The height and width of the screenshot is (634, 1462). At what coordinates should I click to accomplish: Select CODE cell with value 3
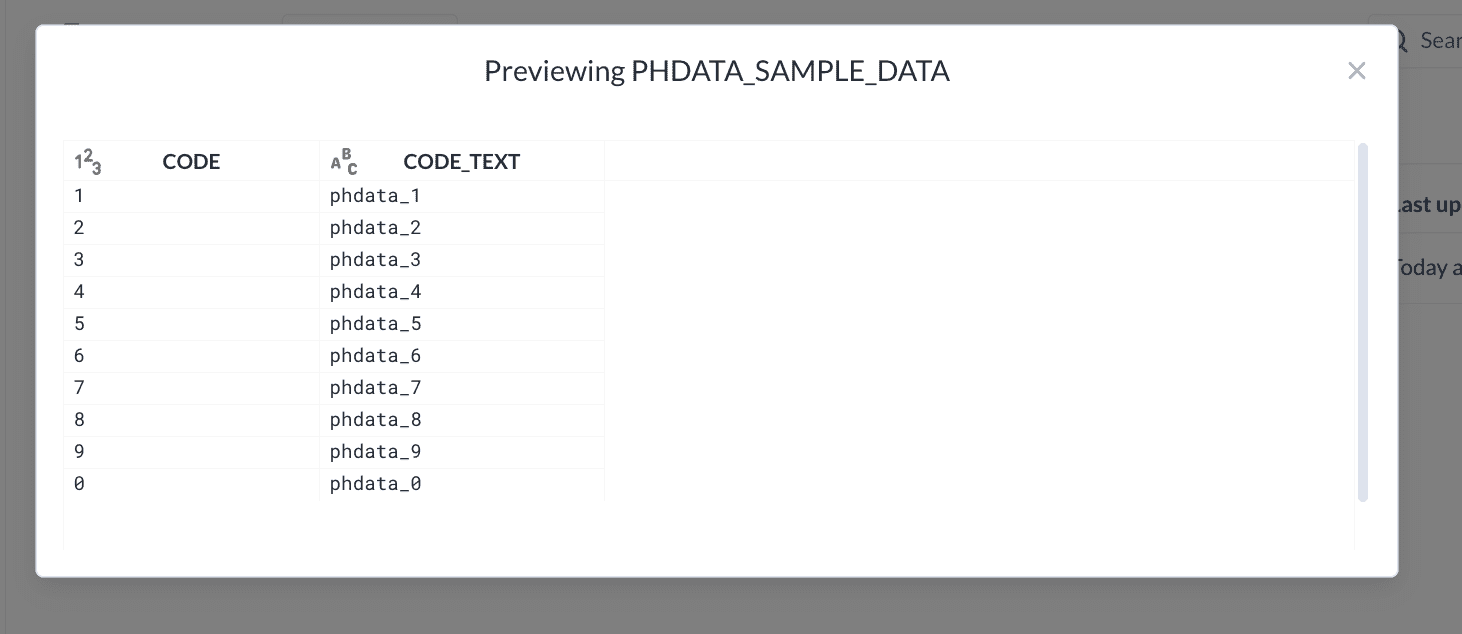click(x=80, y=260)
